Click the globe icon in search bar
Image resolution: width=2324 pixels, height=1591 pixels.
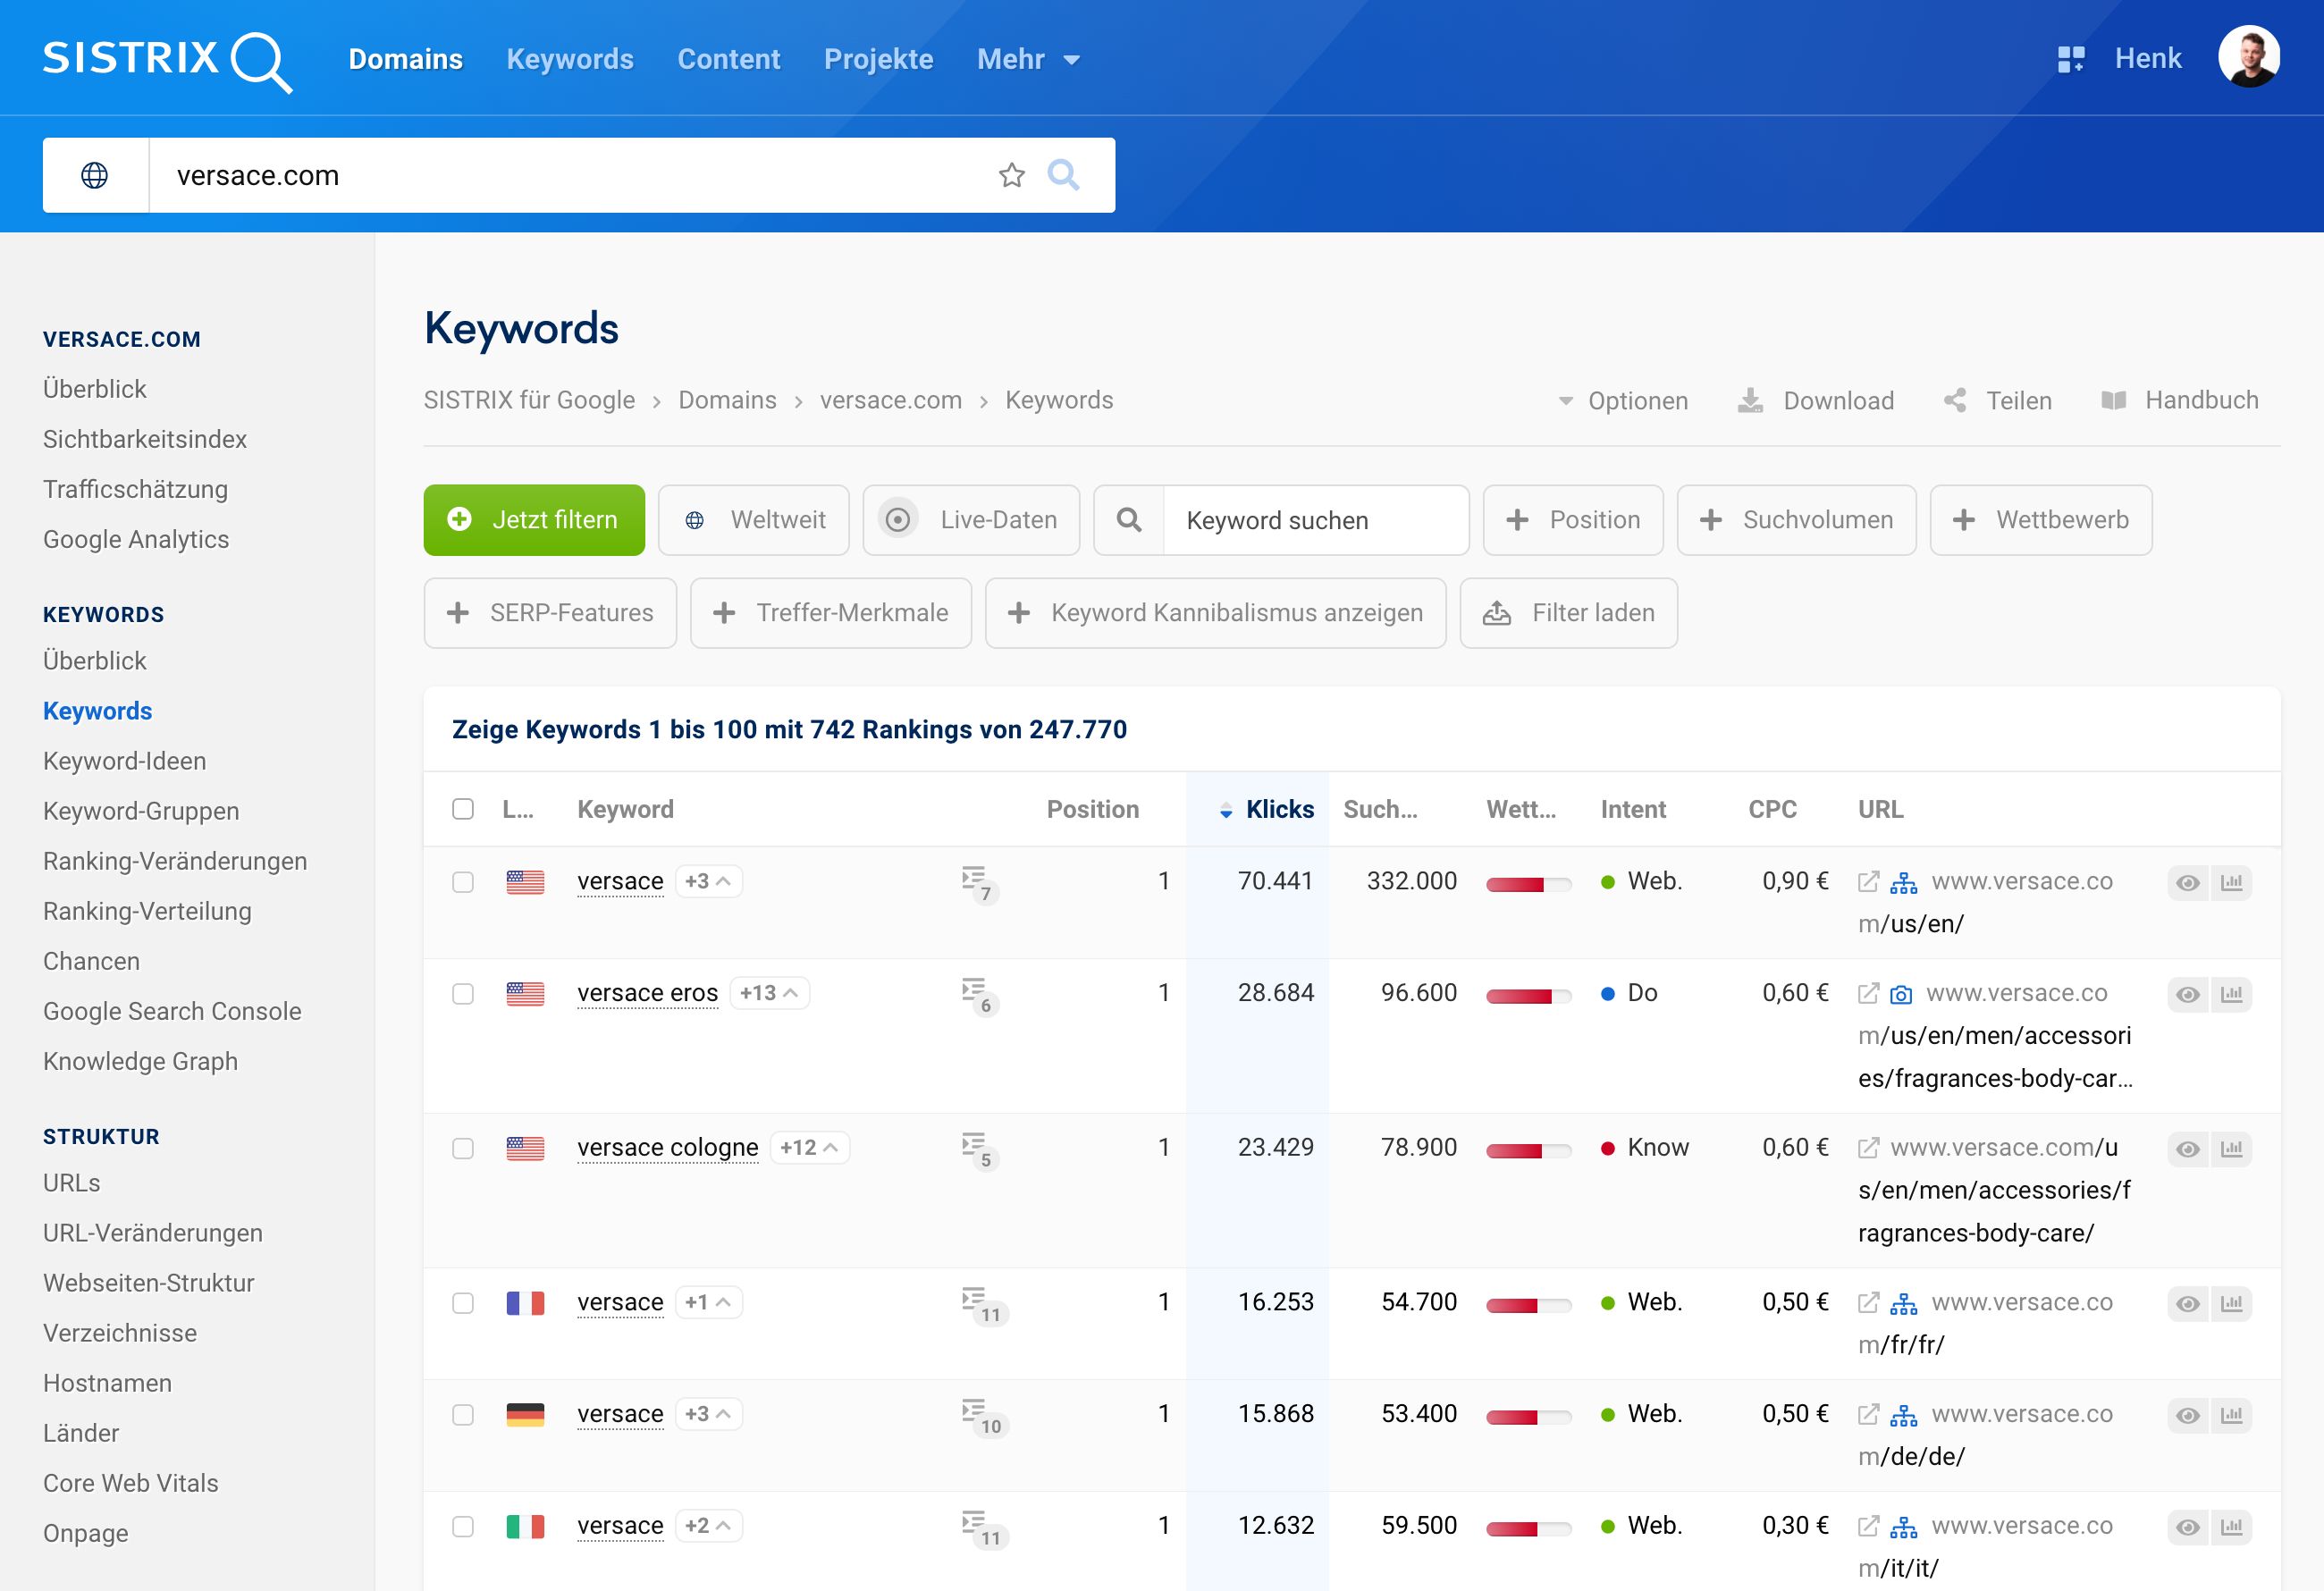tap(95, 175)
